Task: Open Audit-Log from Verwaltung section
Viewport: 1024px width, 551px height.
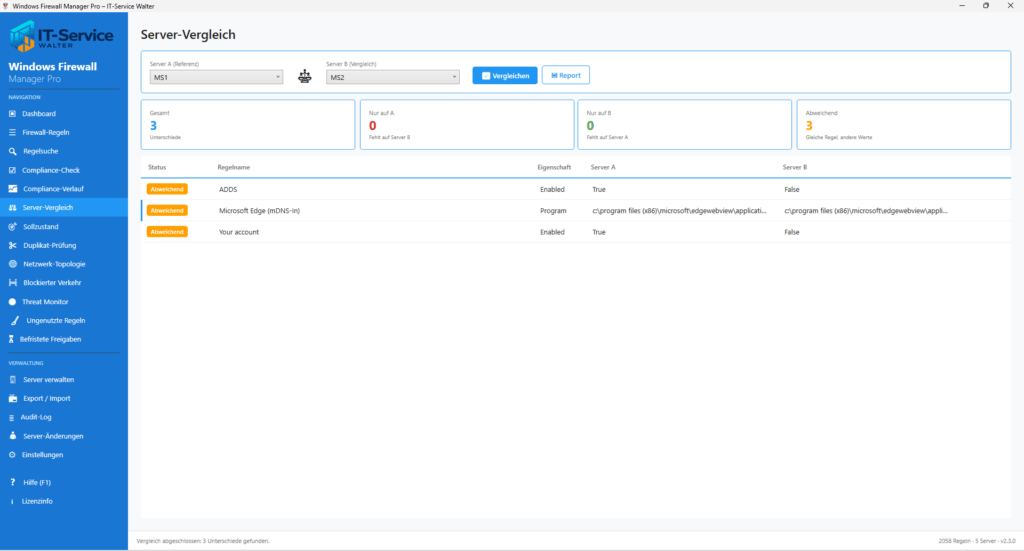Action: click(x=64, y=417)
